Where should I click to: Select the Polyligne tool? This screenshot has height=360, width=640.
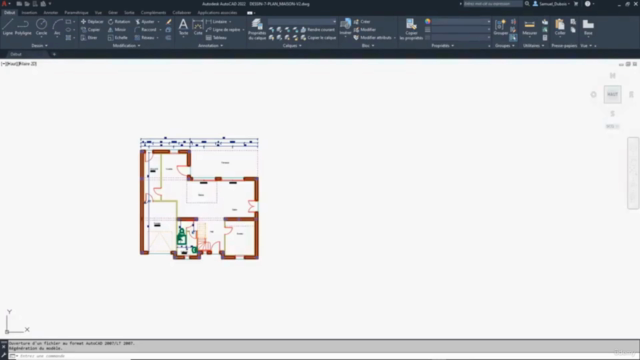pos(23,27)
